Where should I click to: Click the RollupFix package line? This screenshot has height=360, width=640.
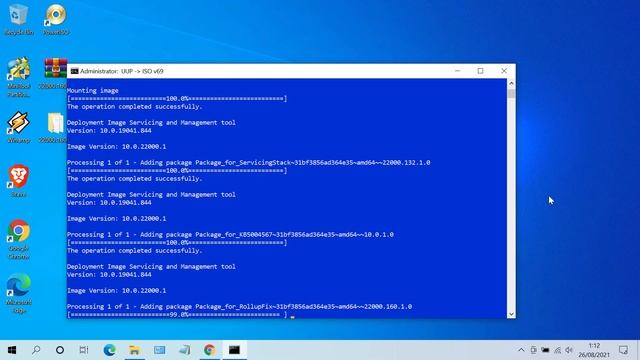(240, 307)
